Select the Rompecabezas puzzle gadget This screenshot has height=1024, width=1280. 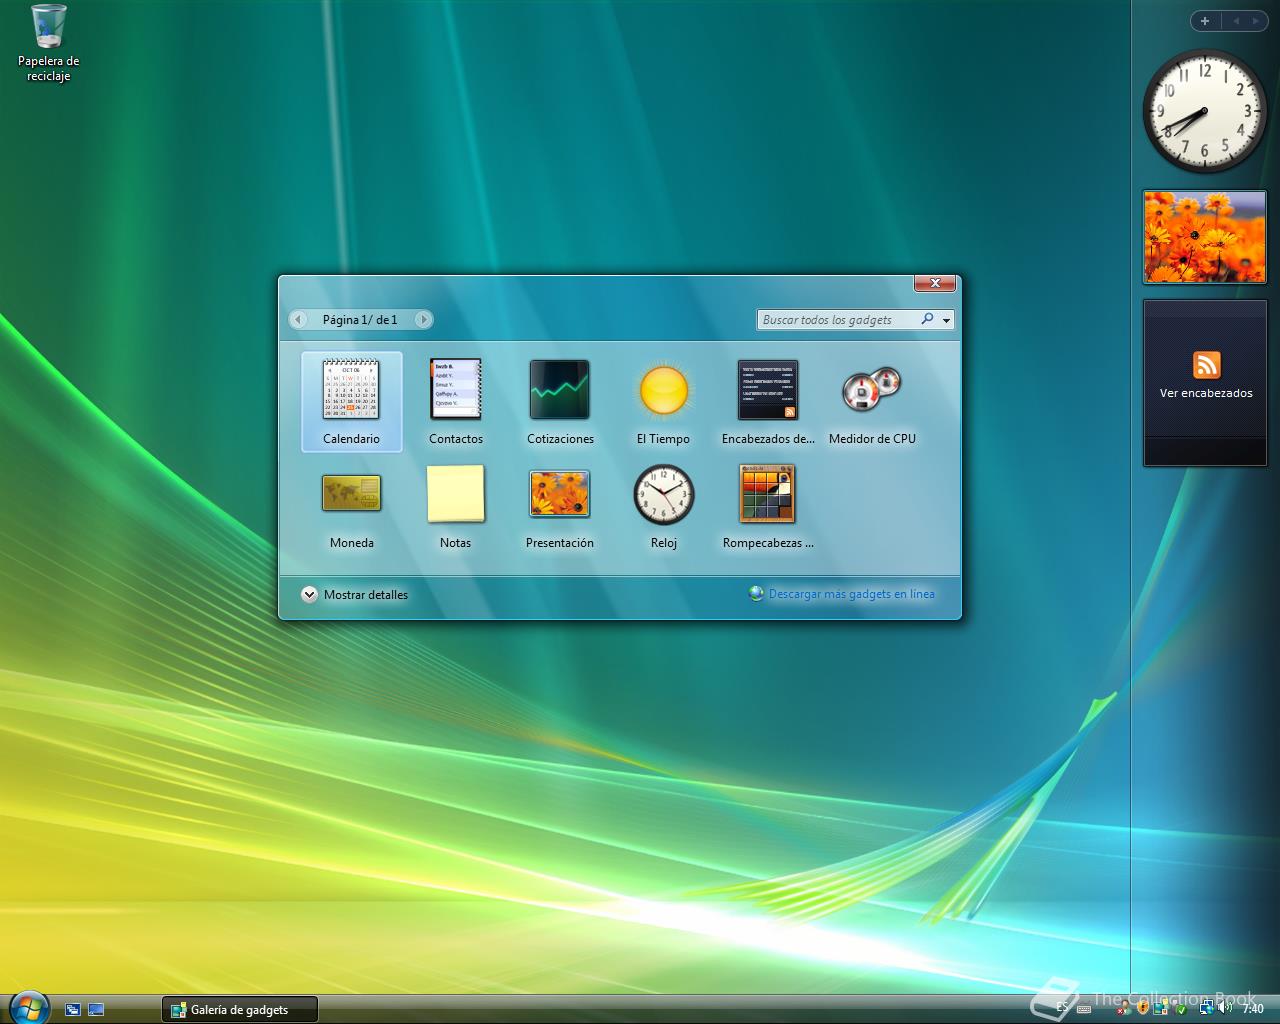(x=768, y=506)
